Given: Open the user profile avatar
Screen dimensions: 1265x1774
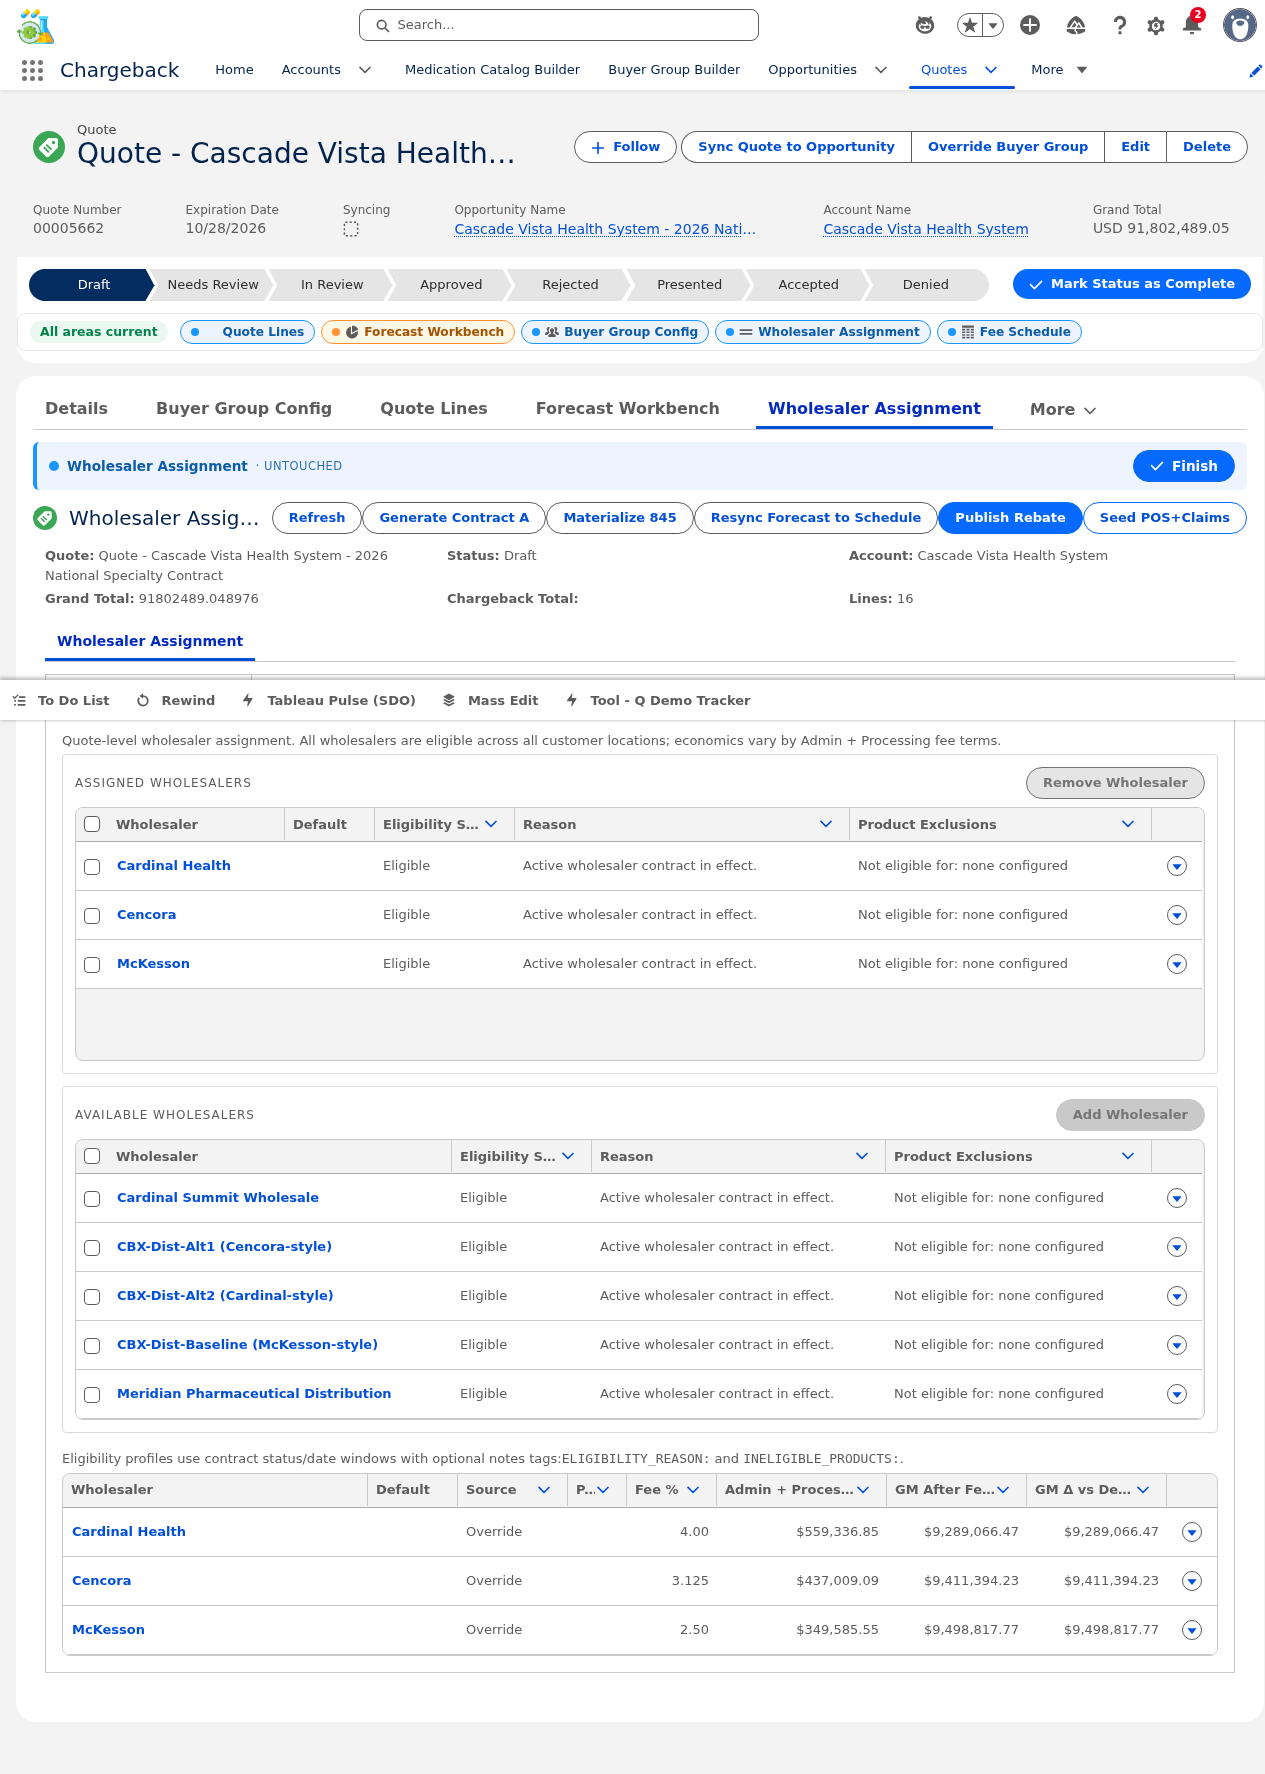Looking at the screenshot, I should pos(1240,25).
